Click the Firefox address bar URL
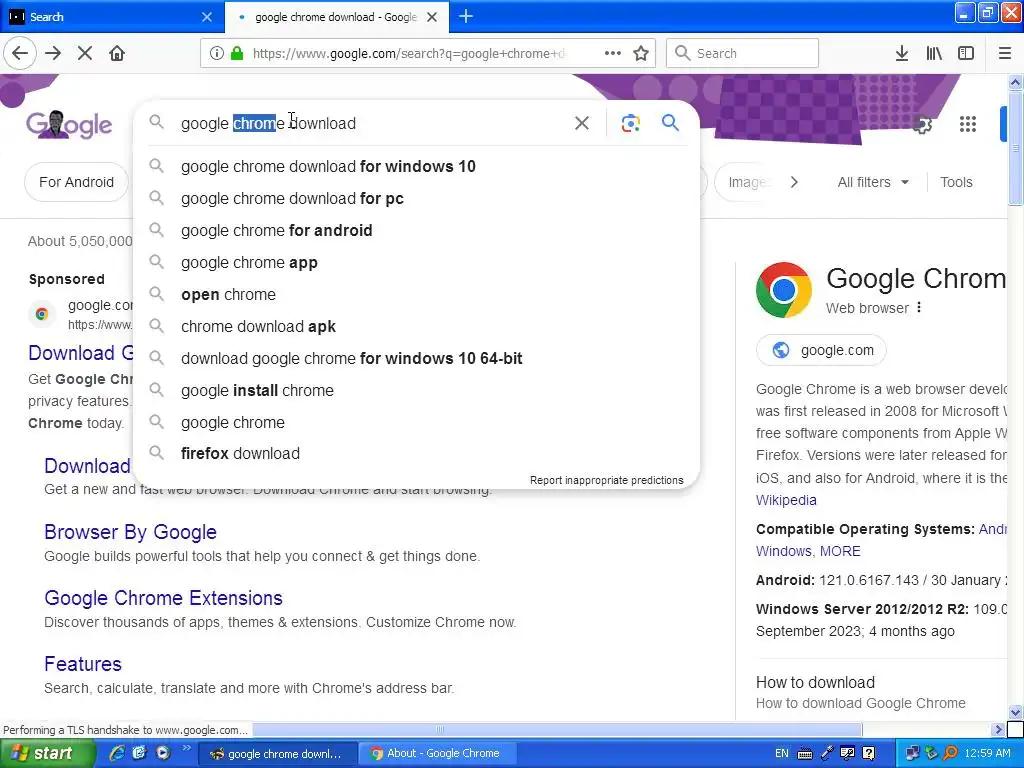Screen dimensions: 1024x768 point(409,54)
